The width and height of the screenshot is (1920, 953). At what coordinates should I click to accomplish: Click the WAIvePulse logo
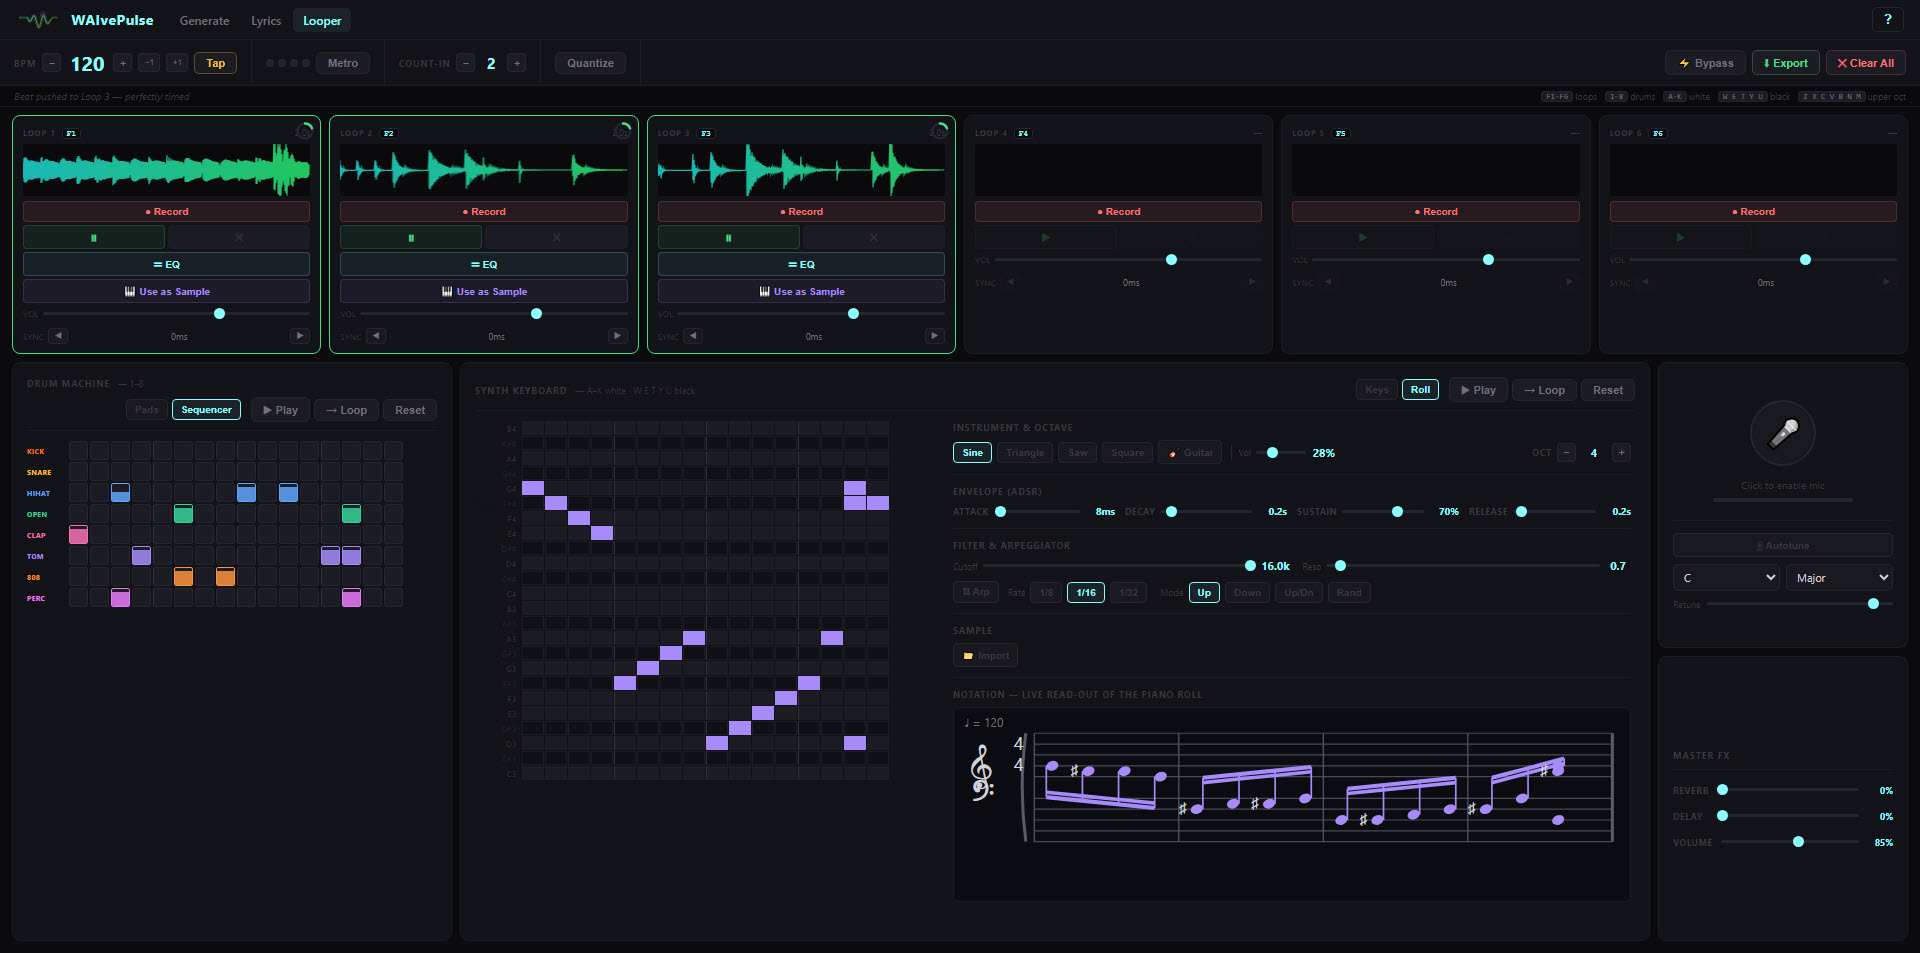click(x=86, y=20)
